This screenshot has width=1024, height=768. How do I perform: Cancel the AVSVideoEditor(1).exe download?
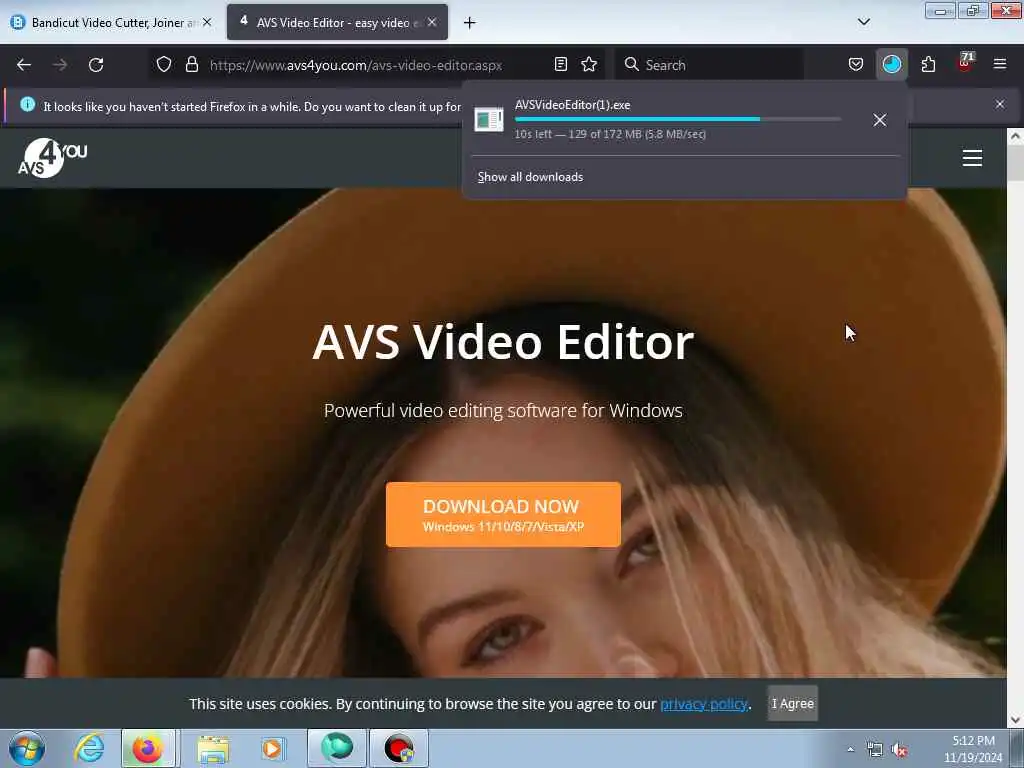pos(880,120)
